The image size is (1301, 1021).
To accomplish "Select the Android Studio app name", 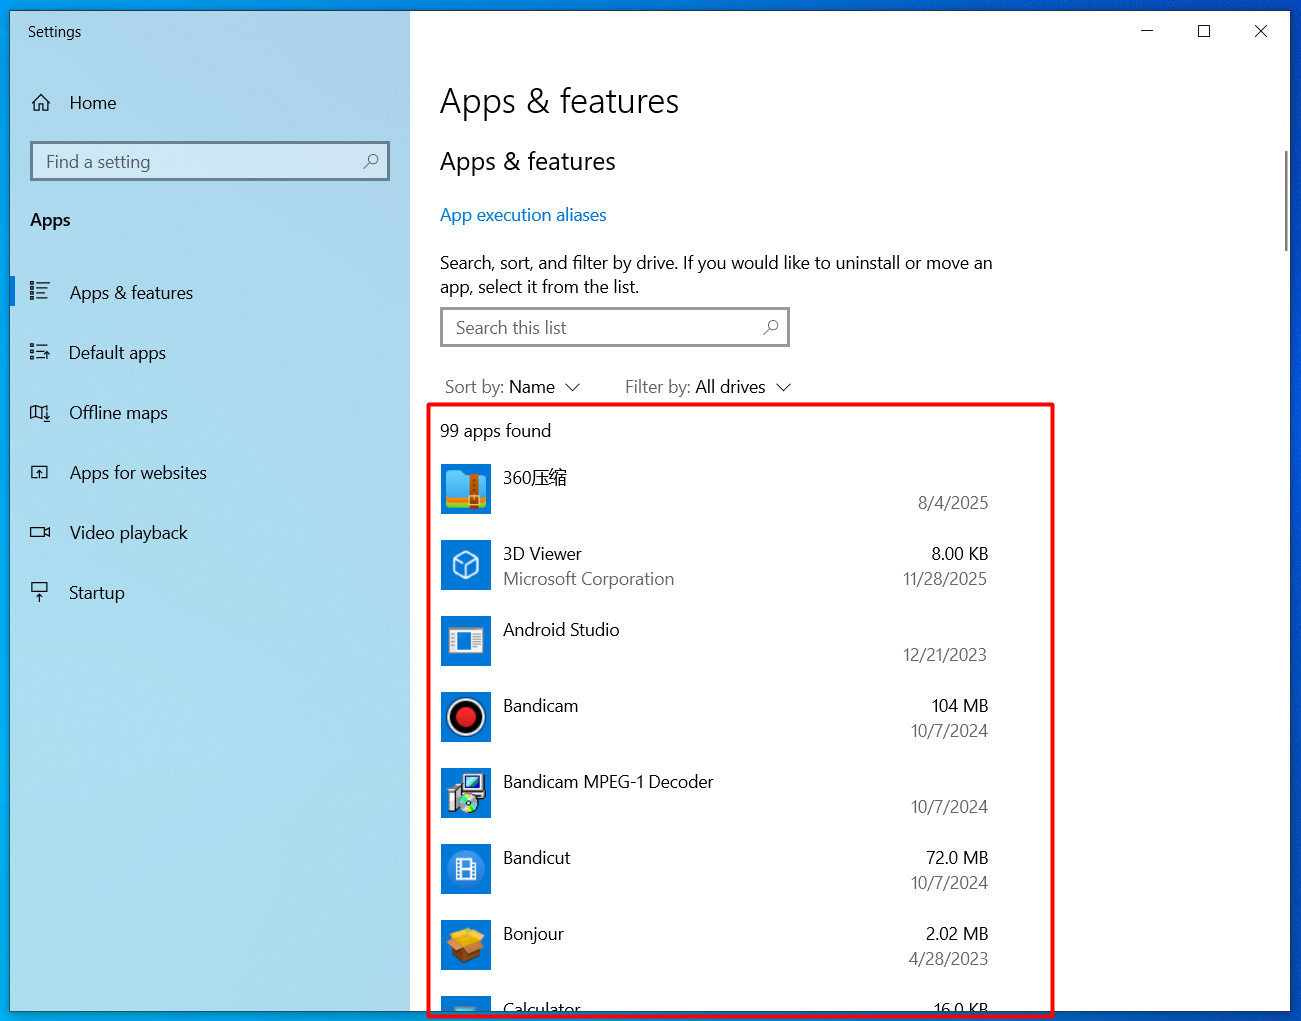I will point(561,630).
